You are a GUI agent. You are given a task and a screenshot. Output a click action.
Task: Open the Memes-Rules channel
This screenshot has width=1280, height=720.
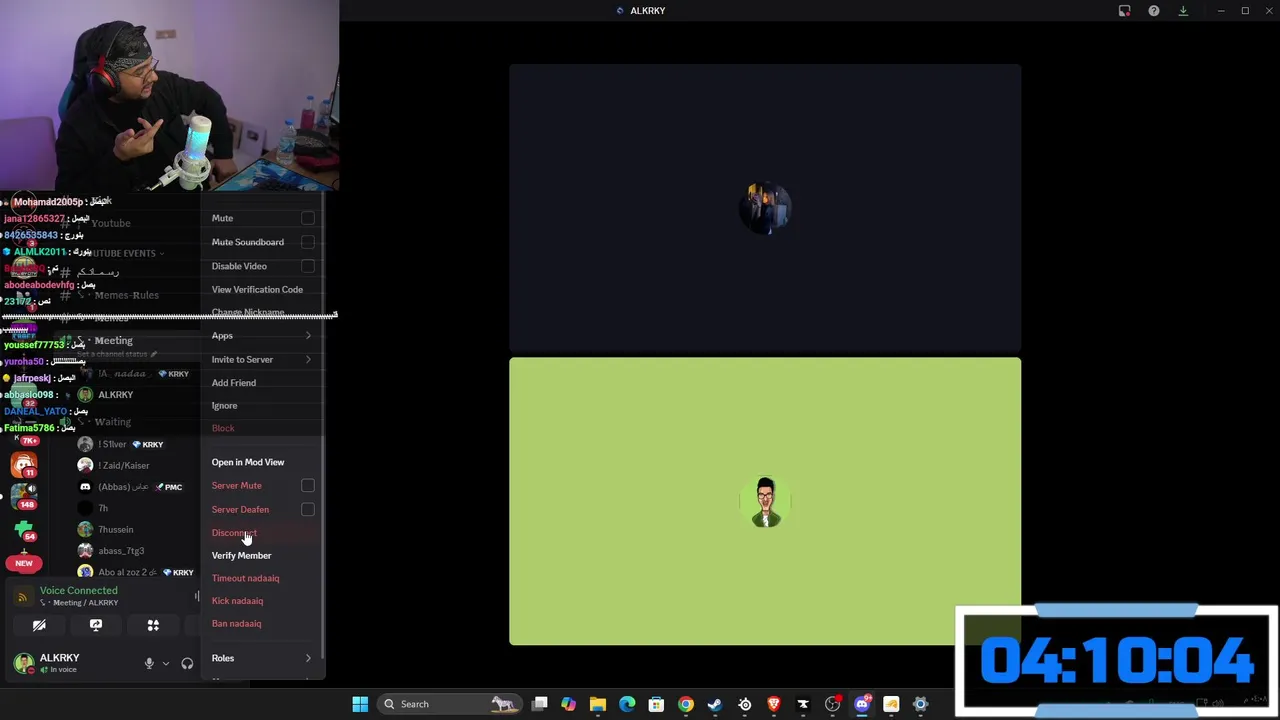(126, 295)
